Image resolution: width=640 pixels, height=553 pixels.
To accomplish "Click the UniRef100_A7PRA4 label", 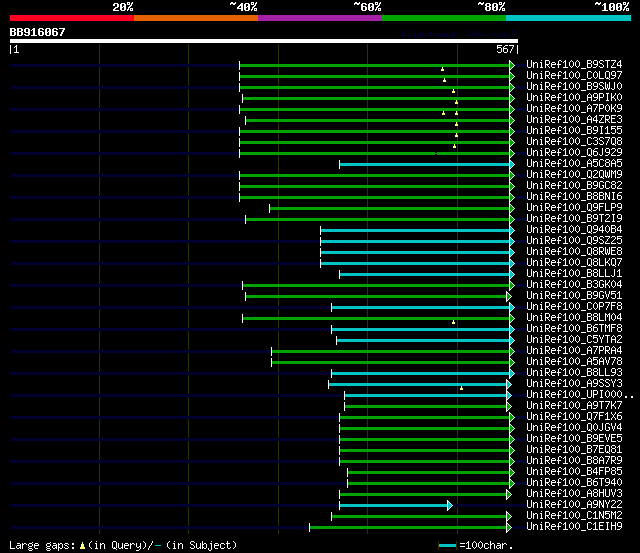I will click(x=574, y=351).
